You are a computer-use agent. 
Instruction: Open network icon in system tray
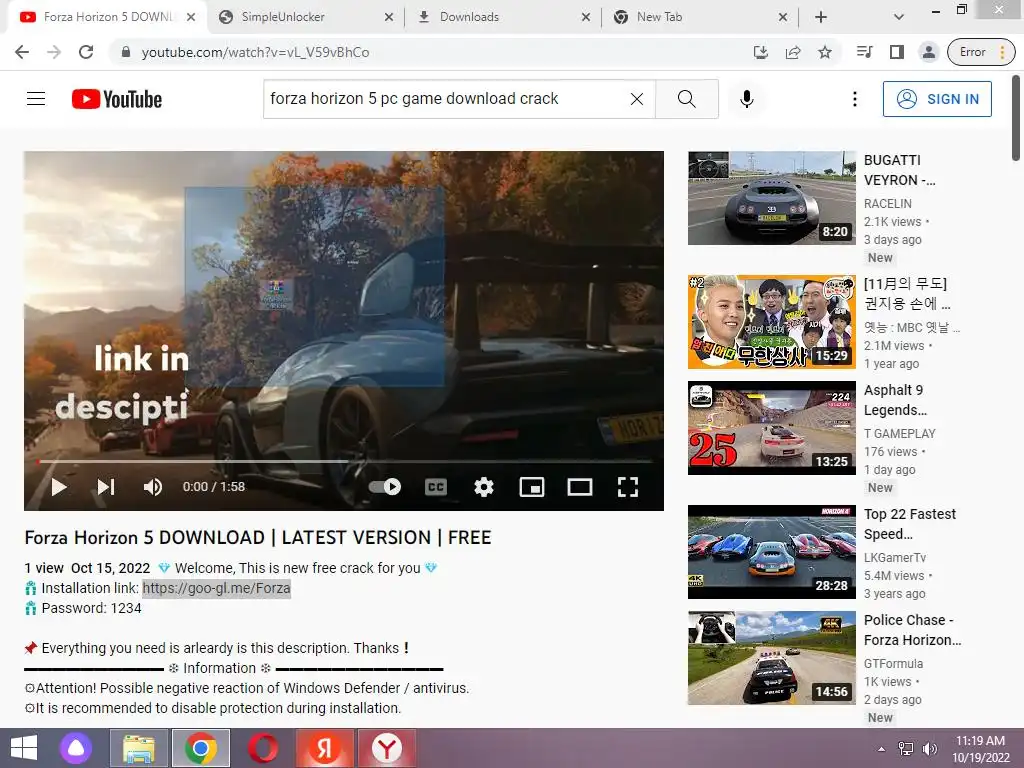pyautogui.click(x=906, y=749)
